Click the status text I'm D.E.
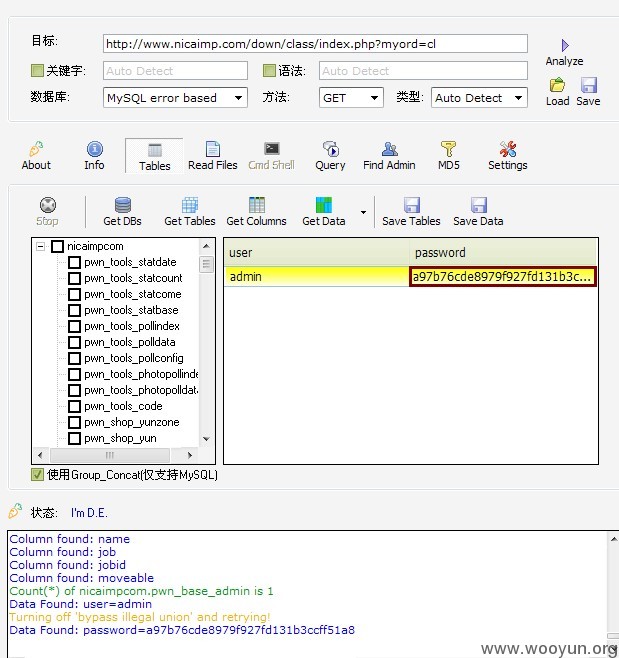619x658 pixels. [x=89, y=513]
